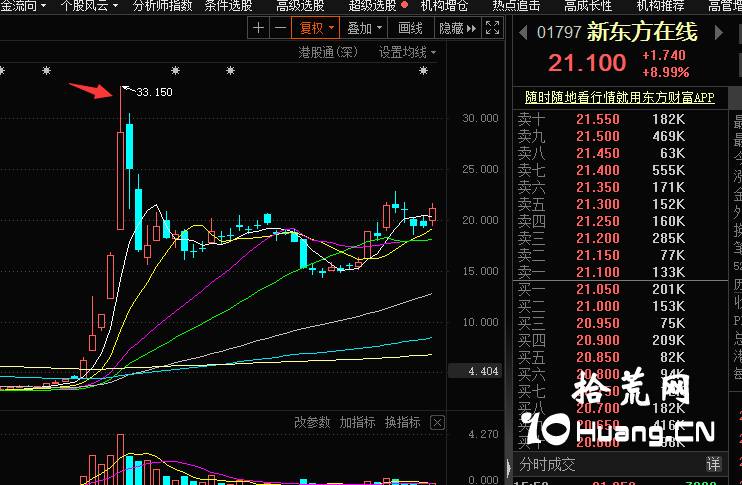Select 卖六 price 21.350
Image resolution: width=742 pixels, height=485 pixels.
tap(598, 187)
